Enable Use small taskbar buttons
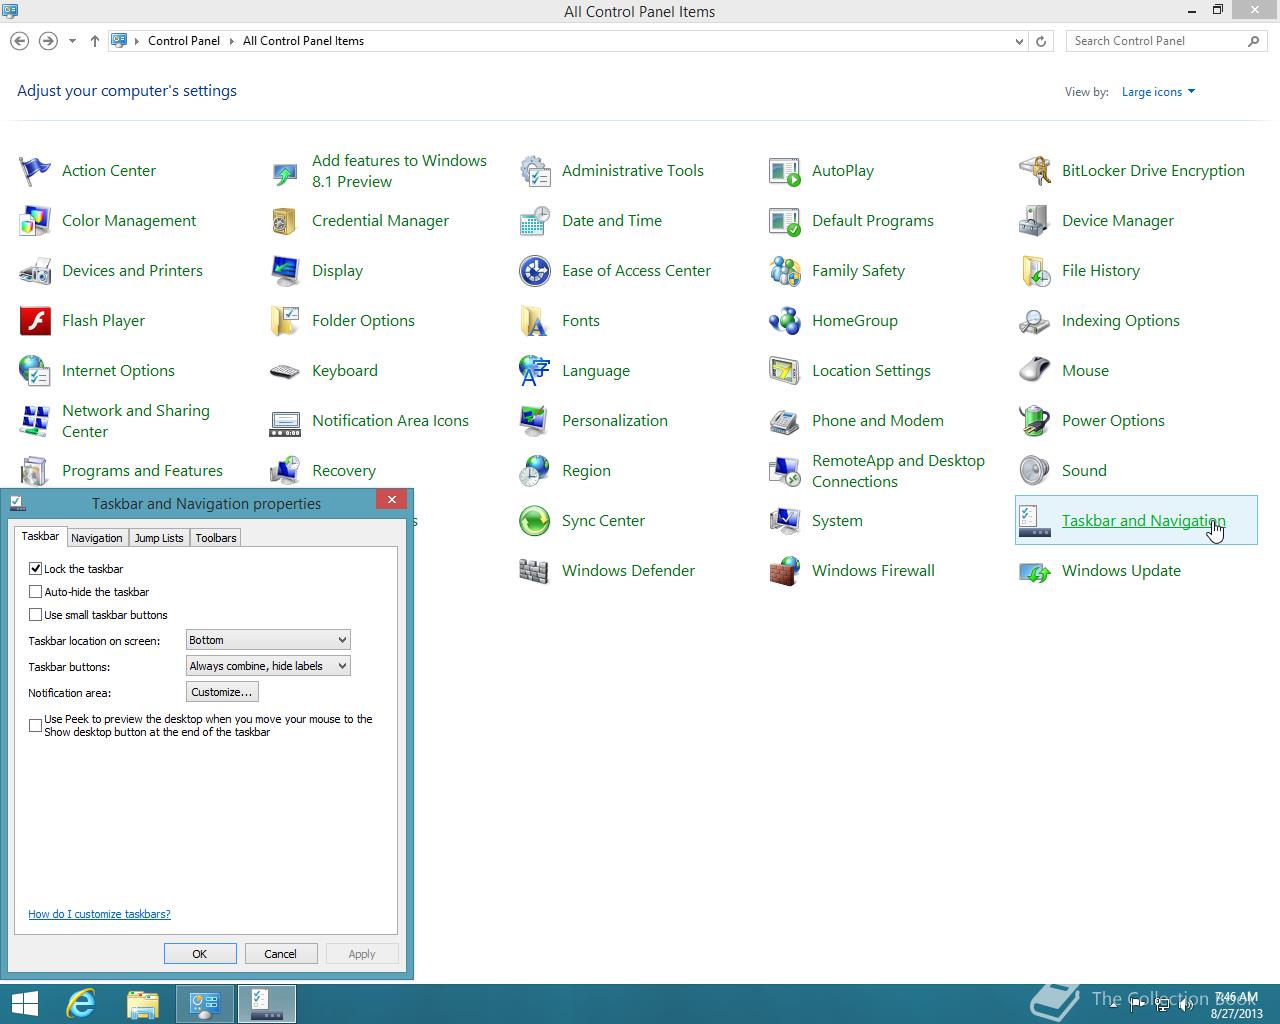1280x1024 pixels. [x=36, y=614]
